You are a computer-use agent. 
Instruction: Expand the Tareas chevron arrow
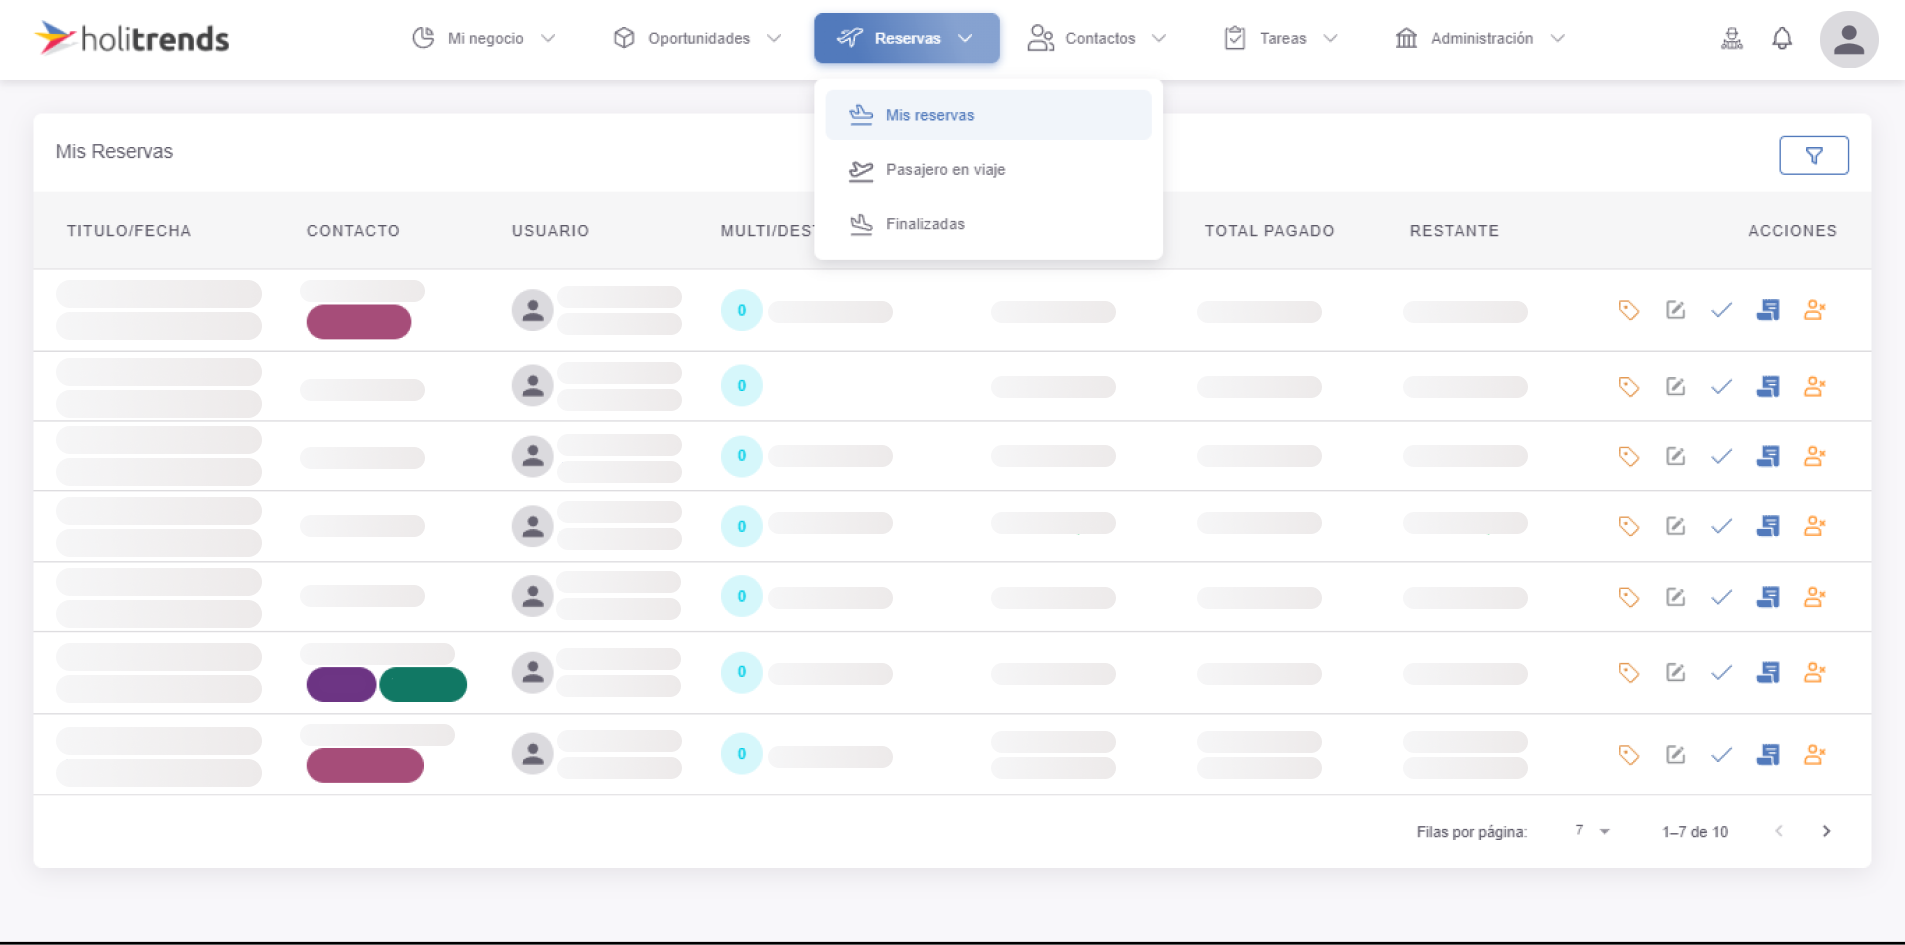pyautogui.click(x=1330, y=38)
